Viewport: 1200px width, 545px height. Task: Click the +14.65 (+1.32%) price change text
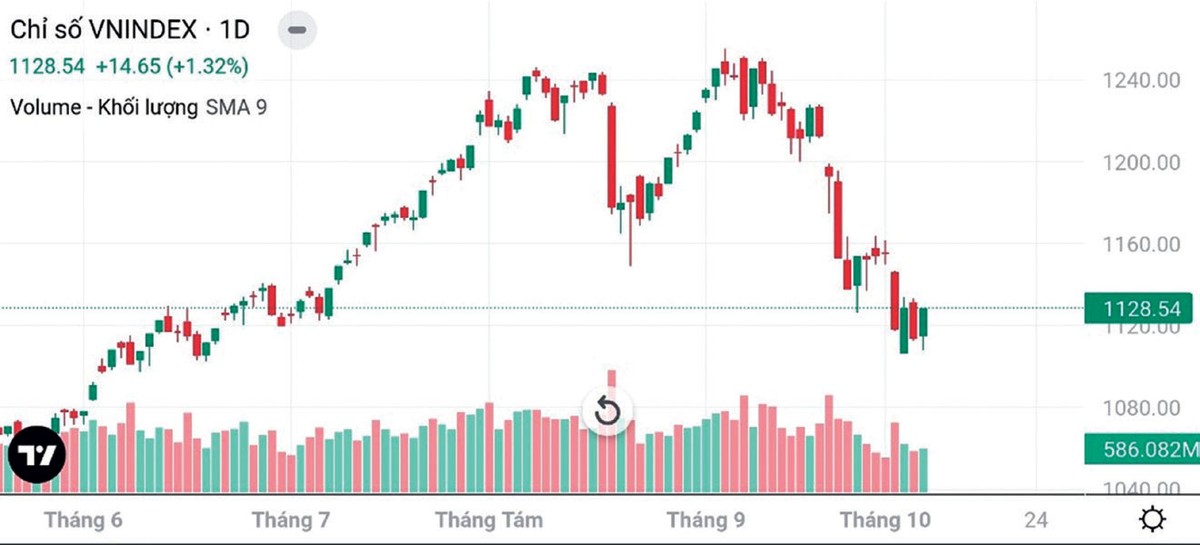click(x=172, y=66)
